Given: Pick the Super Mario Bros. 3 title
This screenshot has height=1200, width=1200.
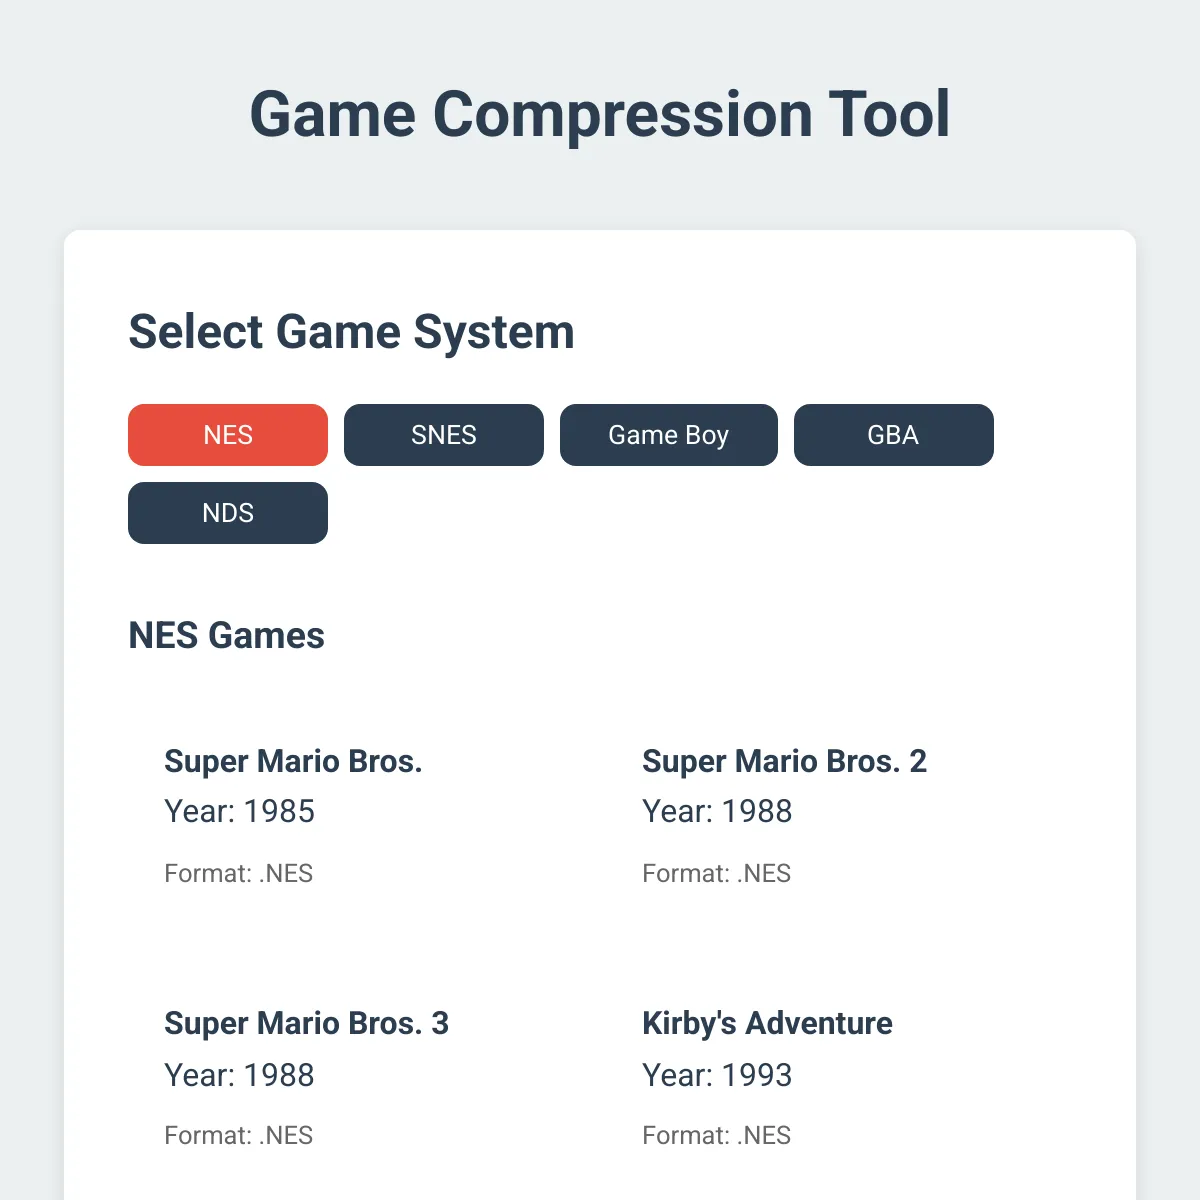Looking at the screenshot, I should (x=306, y=1023).
